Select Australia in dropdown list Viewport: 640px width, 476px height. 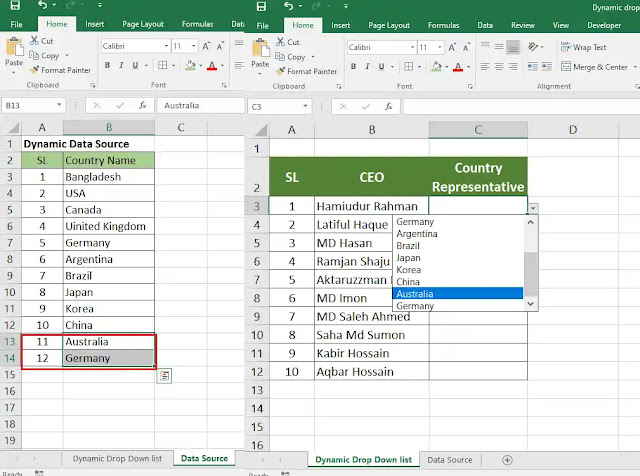tap(458, 294)
